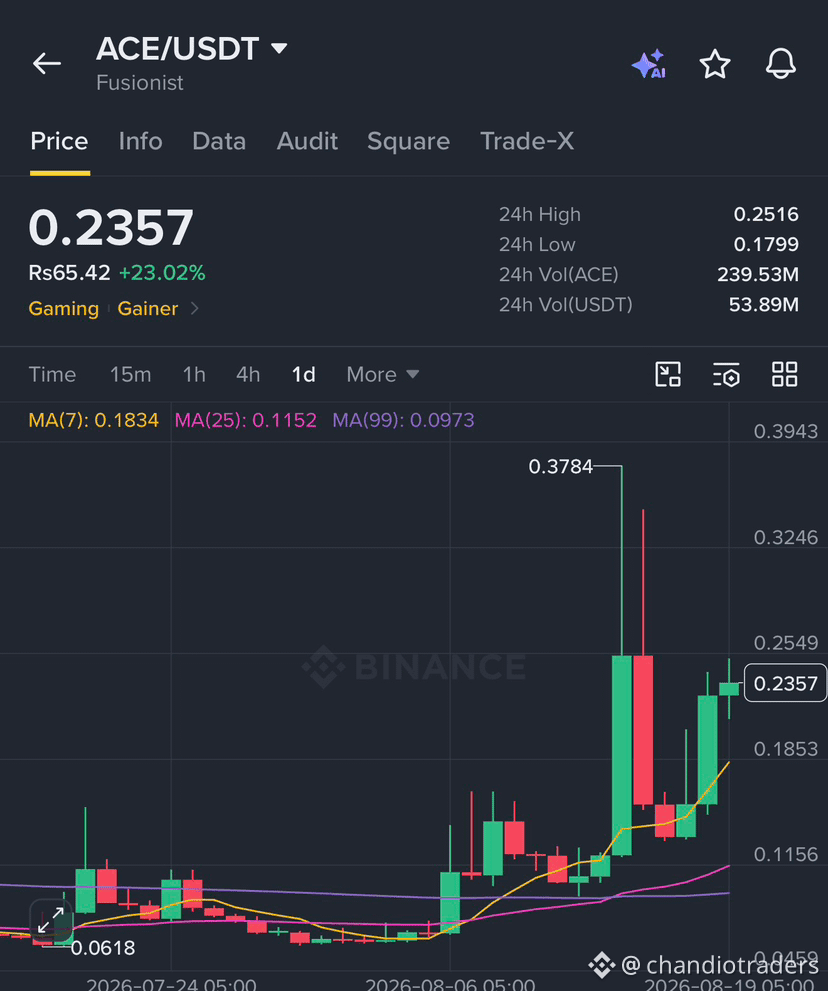Screen dimensions: 828x991
Task: Tap the 0.0618 low price marker
Action: pos(103,947)
